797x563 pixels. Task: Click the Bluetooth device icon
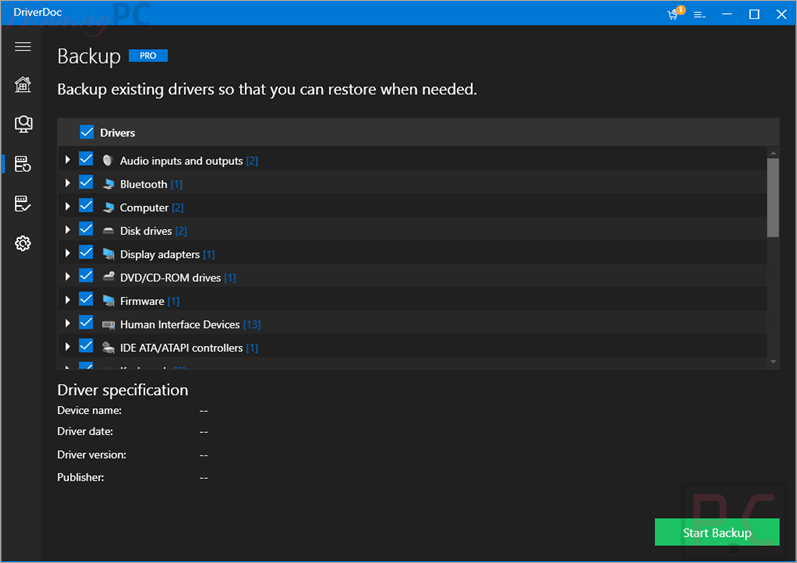point(108,184)
